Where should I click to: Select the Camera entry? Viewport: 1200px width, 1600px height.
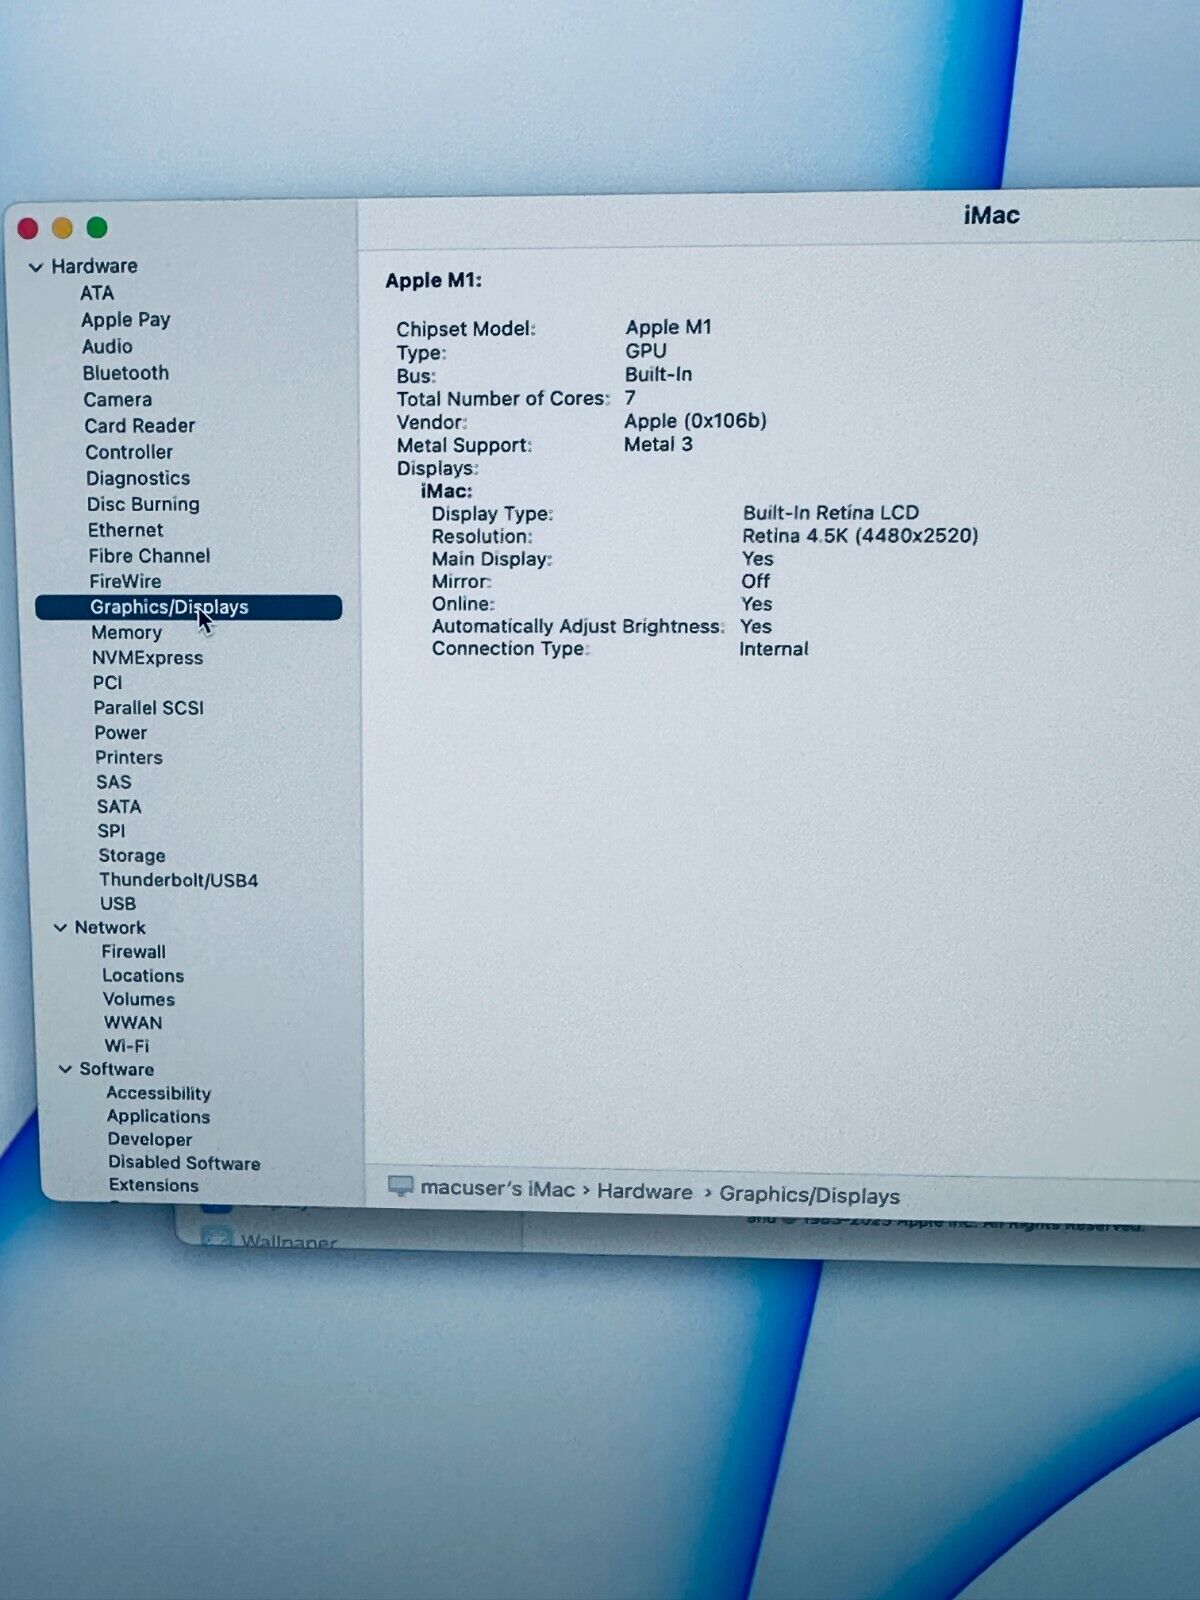[x=117, y=399]
